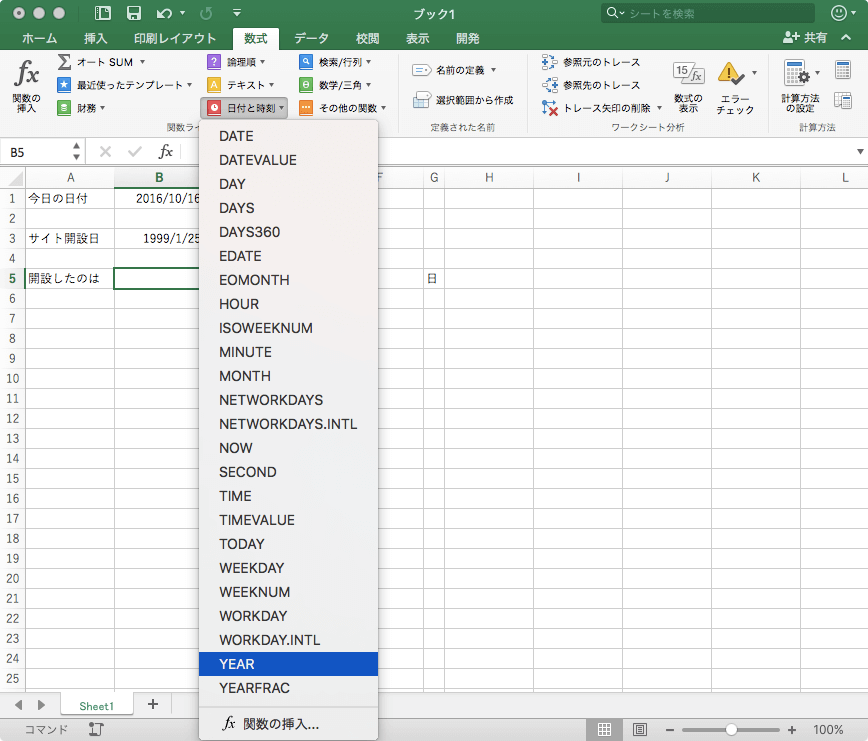Image resolution: width=868 pixels, height=741 pixels.
Task: Go to previous sheet arrow
Action: pyautogui.click(x=19, y=705)
